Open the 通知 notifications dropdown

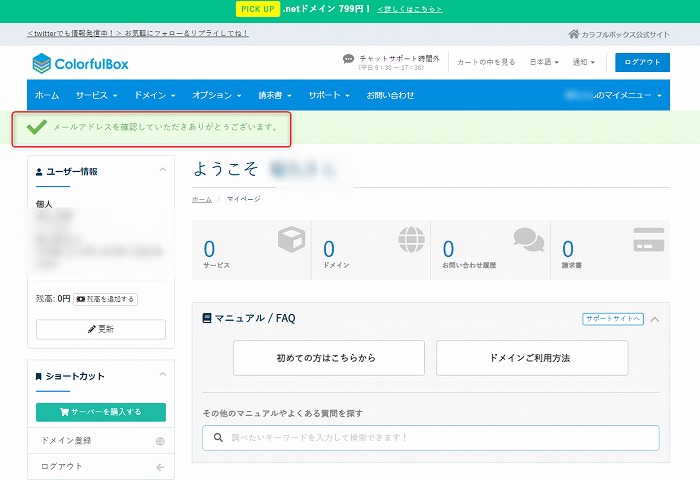point(584,62)
